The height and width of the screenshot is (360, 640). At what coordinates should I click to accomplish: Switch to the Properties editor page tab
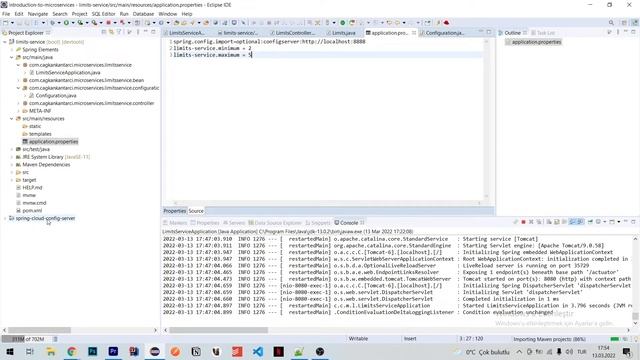click(175, 211)
